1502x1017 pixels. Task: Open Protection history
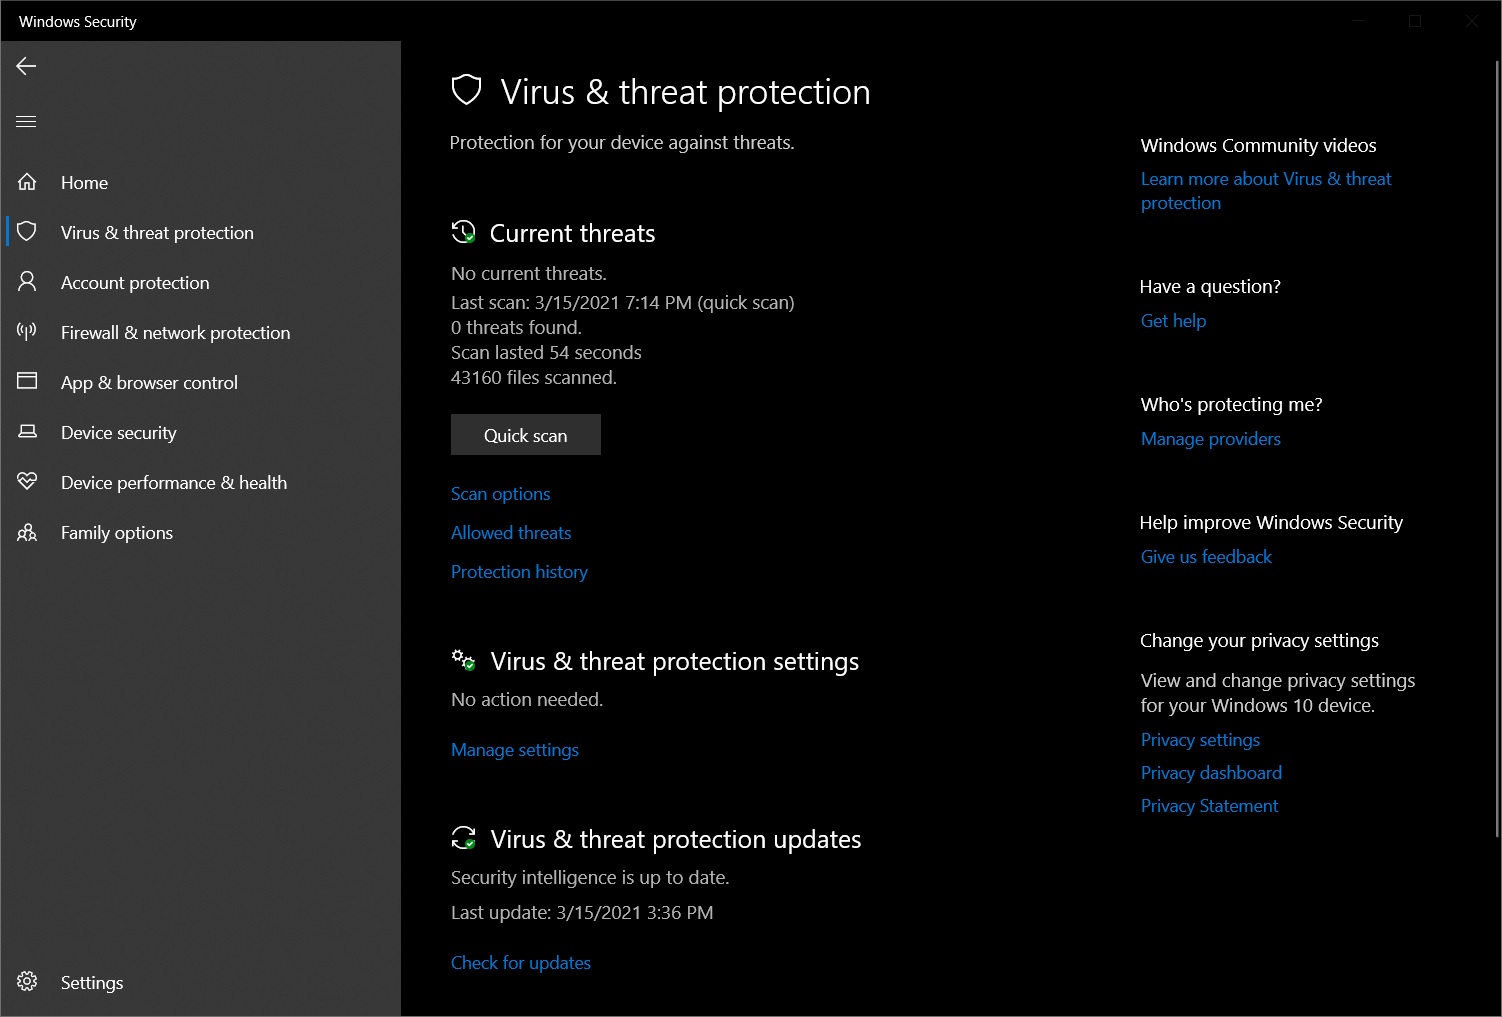[519, 571]
